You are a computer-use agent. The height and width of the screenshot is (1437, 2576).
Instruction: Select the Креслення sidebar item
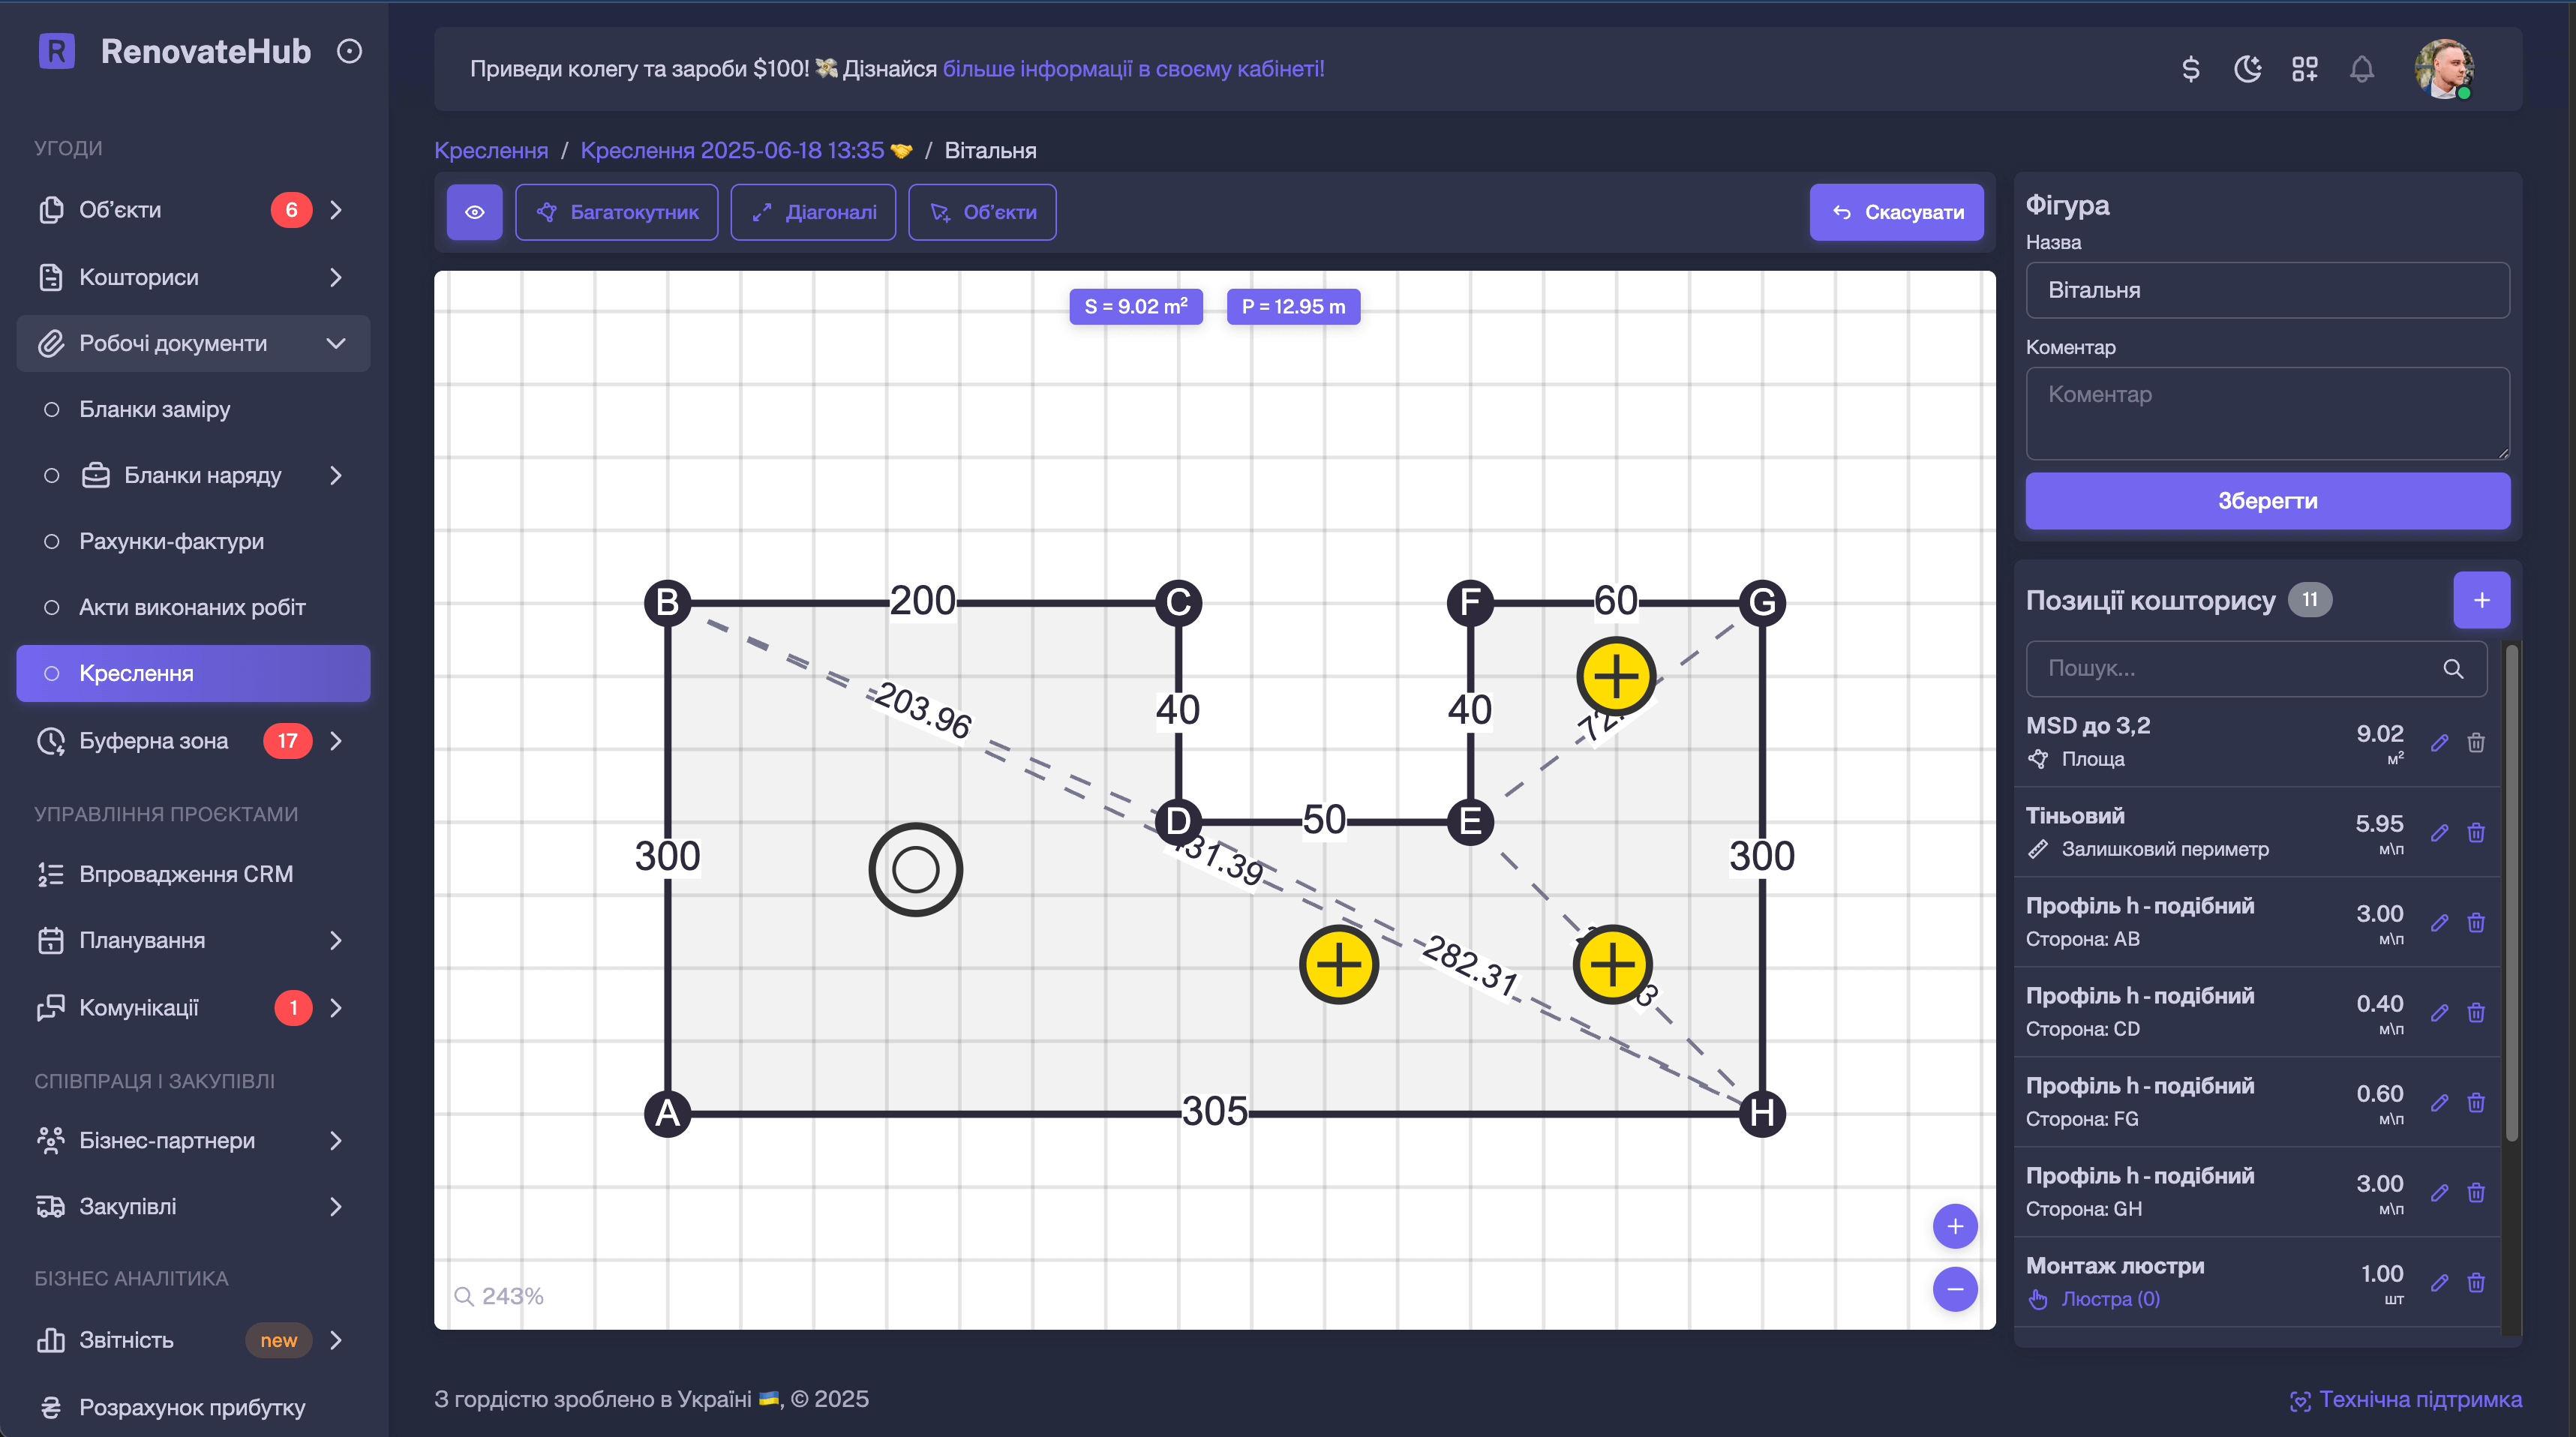pyautogui.click(x=193, y=673)
